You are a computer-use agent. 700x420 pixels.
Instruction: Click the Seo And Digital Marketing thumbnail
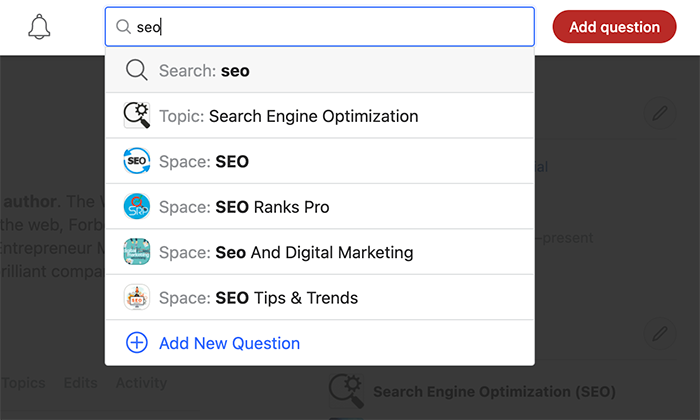pos(137,252)
